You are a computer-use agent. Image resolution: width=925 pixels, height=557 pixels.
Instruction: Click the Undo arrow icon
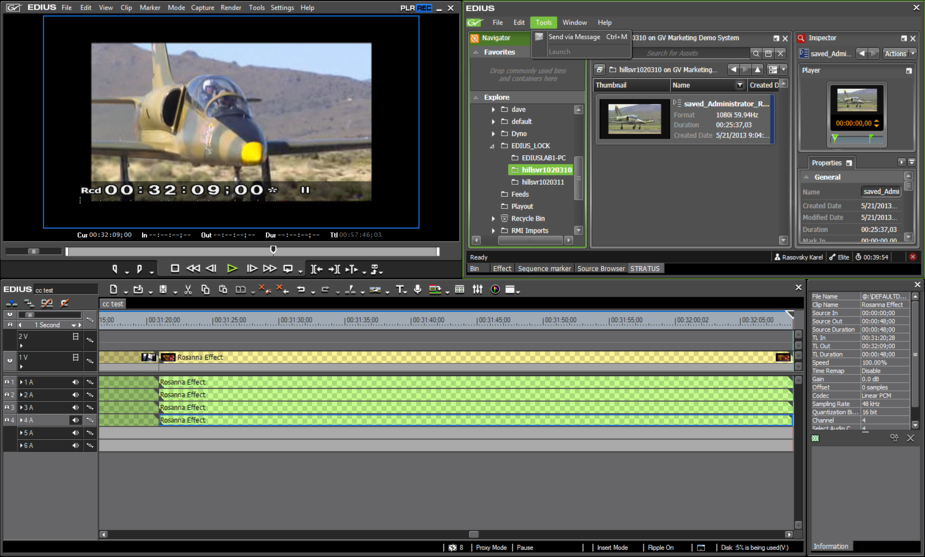pos(301,289)
